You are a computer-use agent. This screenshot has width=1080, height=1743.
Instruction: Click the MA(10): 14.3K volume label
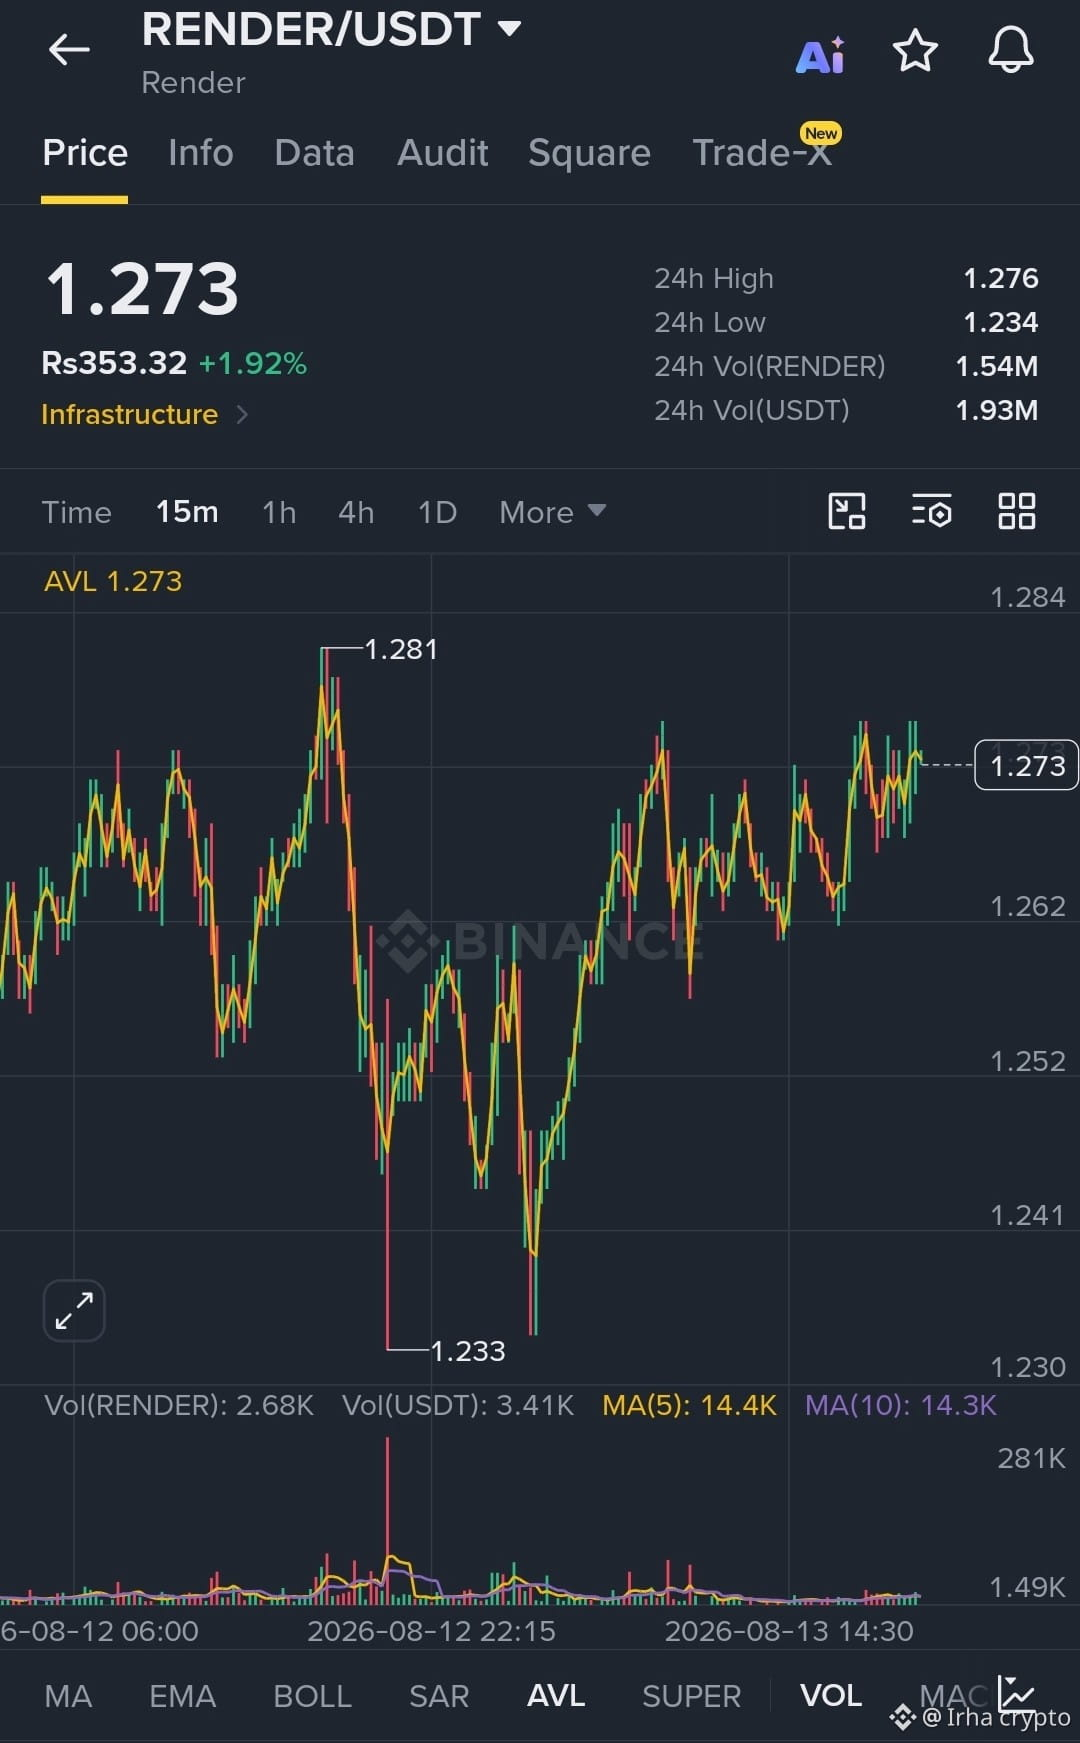(x=901, y=1405)
